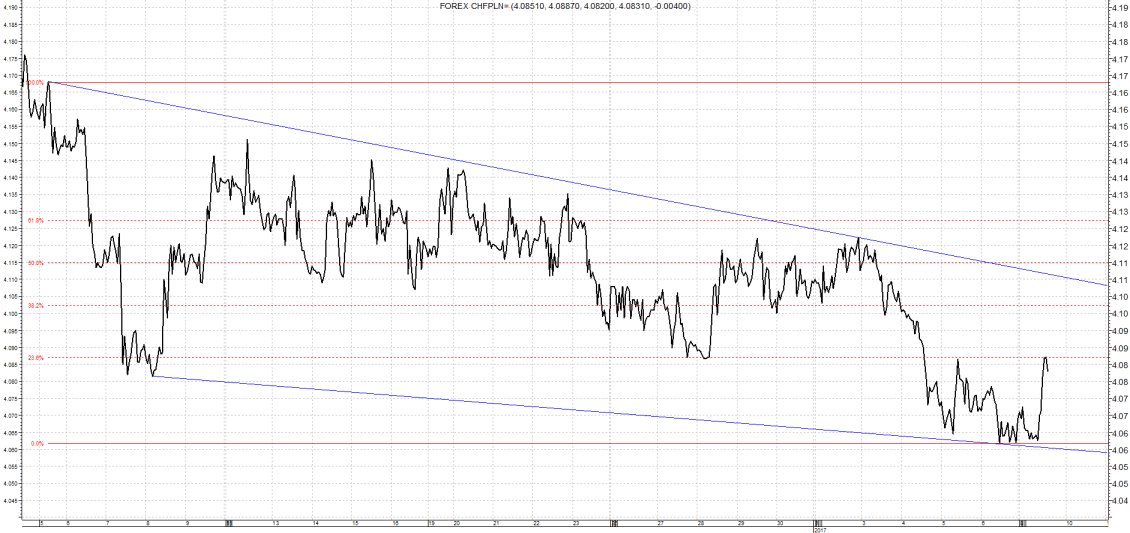Click the FOREX CHFPLN chart title text

[x=564, y=6]
